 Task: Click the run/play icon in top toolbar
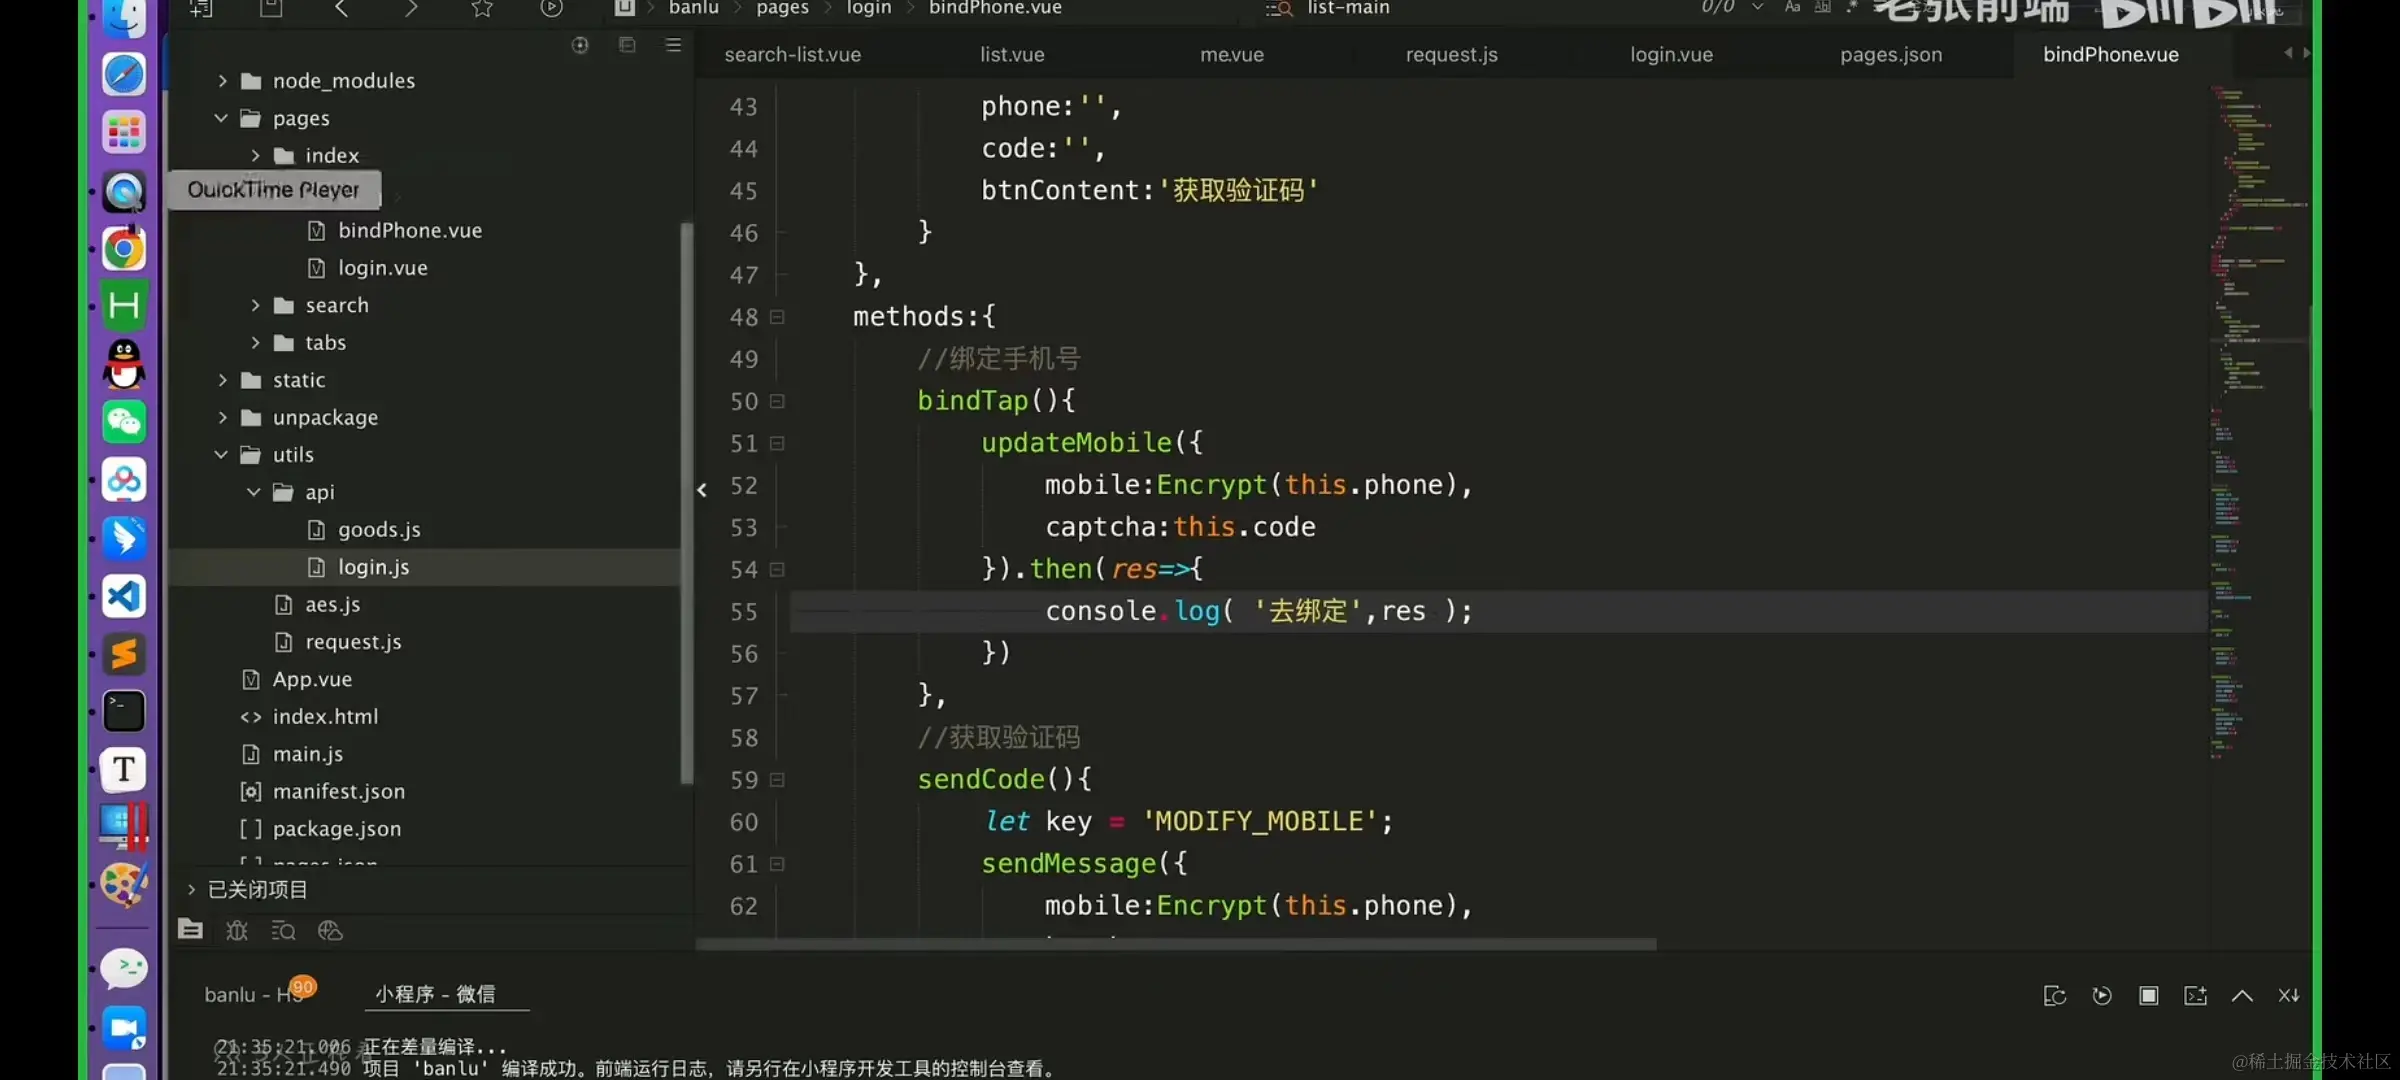[551, 9]
